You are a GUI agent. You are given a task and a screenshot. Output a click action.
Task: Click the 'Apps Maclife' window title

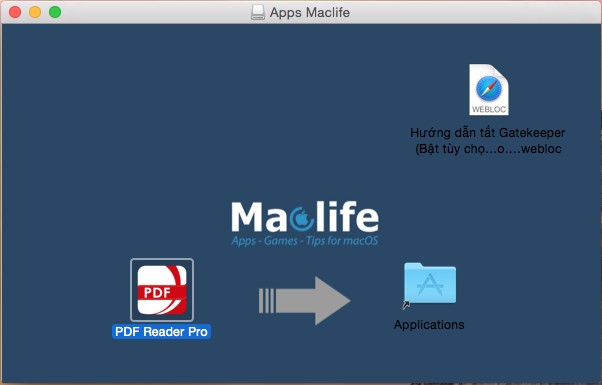(309, 12)
